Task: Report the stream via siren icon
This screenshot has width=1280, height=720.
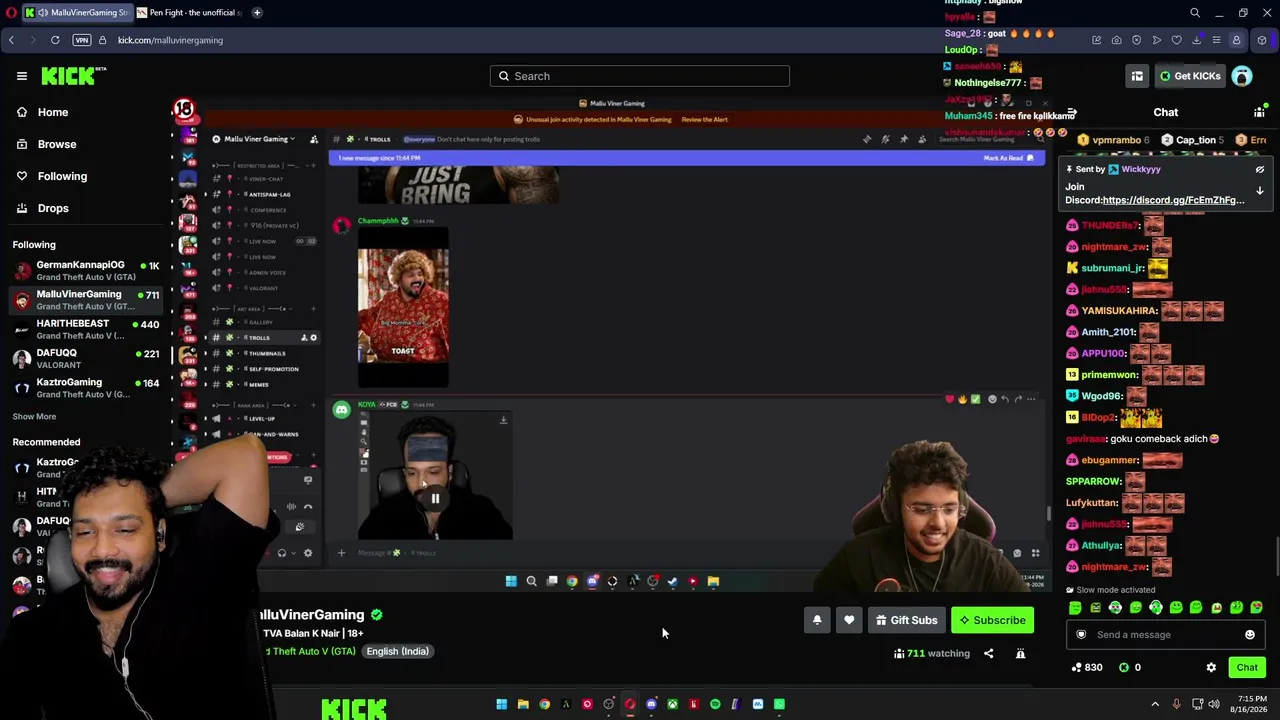Action: click(x=1020, y=653)
